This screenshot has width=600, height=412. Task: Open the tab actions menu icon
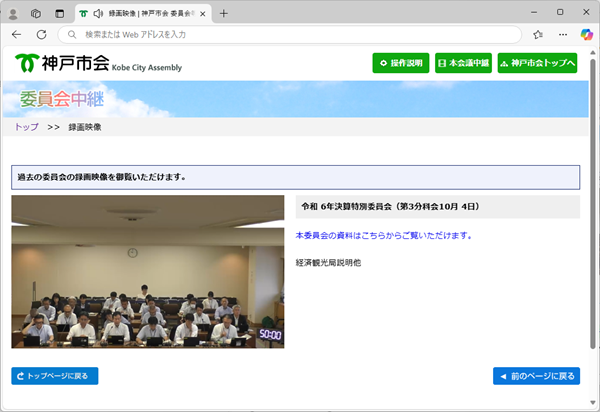coord(58,13)
